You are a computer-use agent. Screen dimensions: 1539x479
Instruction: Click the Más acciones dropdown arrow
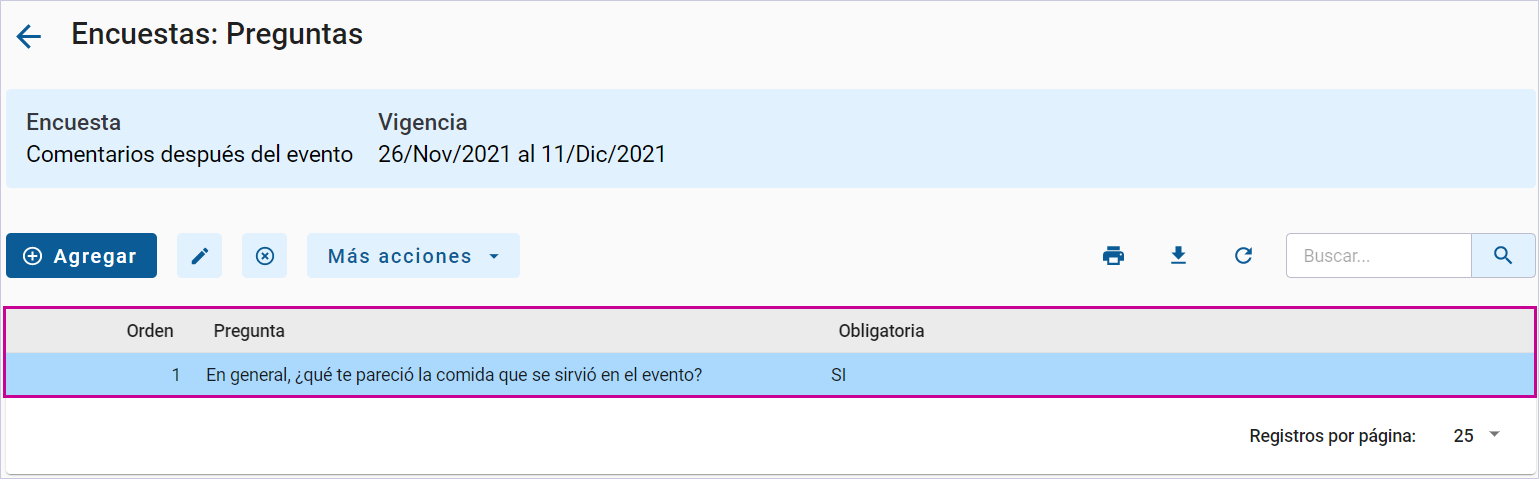493,257
